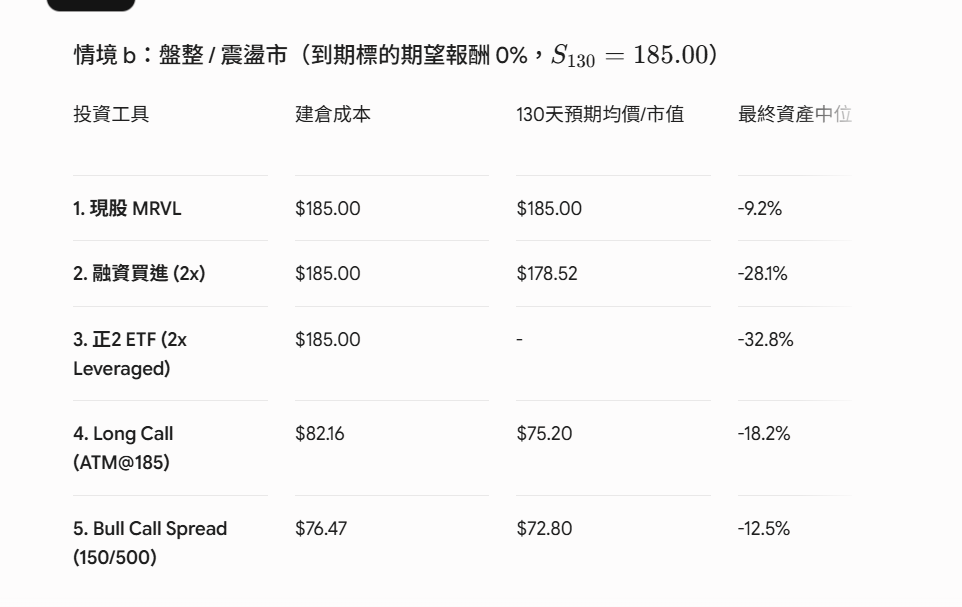
Task: Click the 投資工具 column header
Action: pos(111,114)
